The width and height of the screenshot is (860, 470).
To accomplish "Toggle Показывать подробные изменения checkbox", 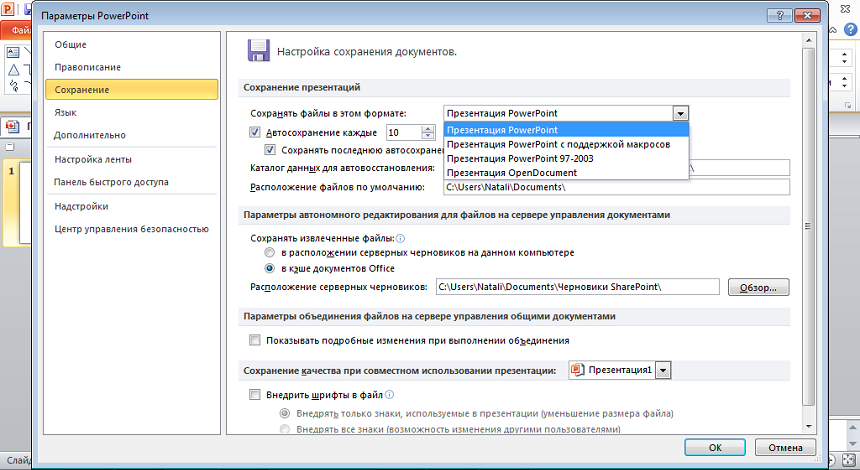I will (254, 340).
